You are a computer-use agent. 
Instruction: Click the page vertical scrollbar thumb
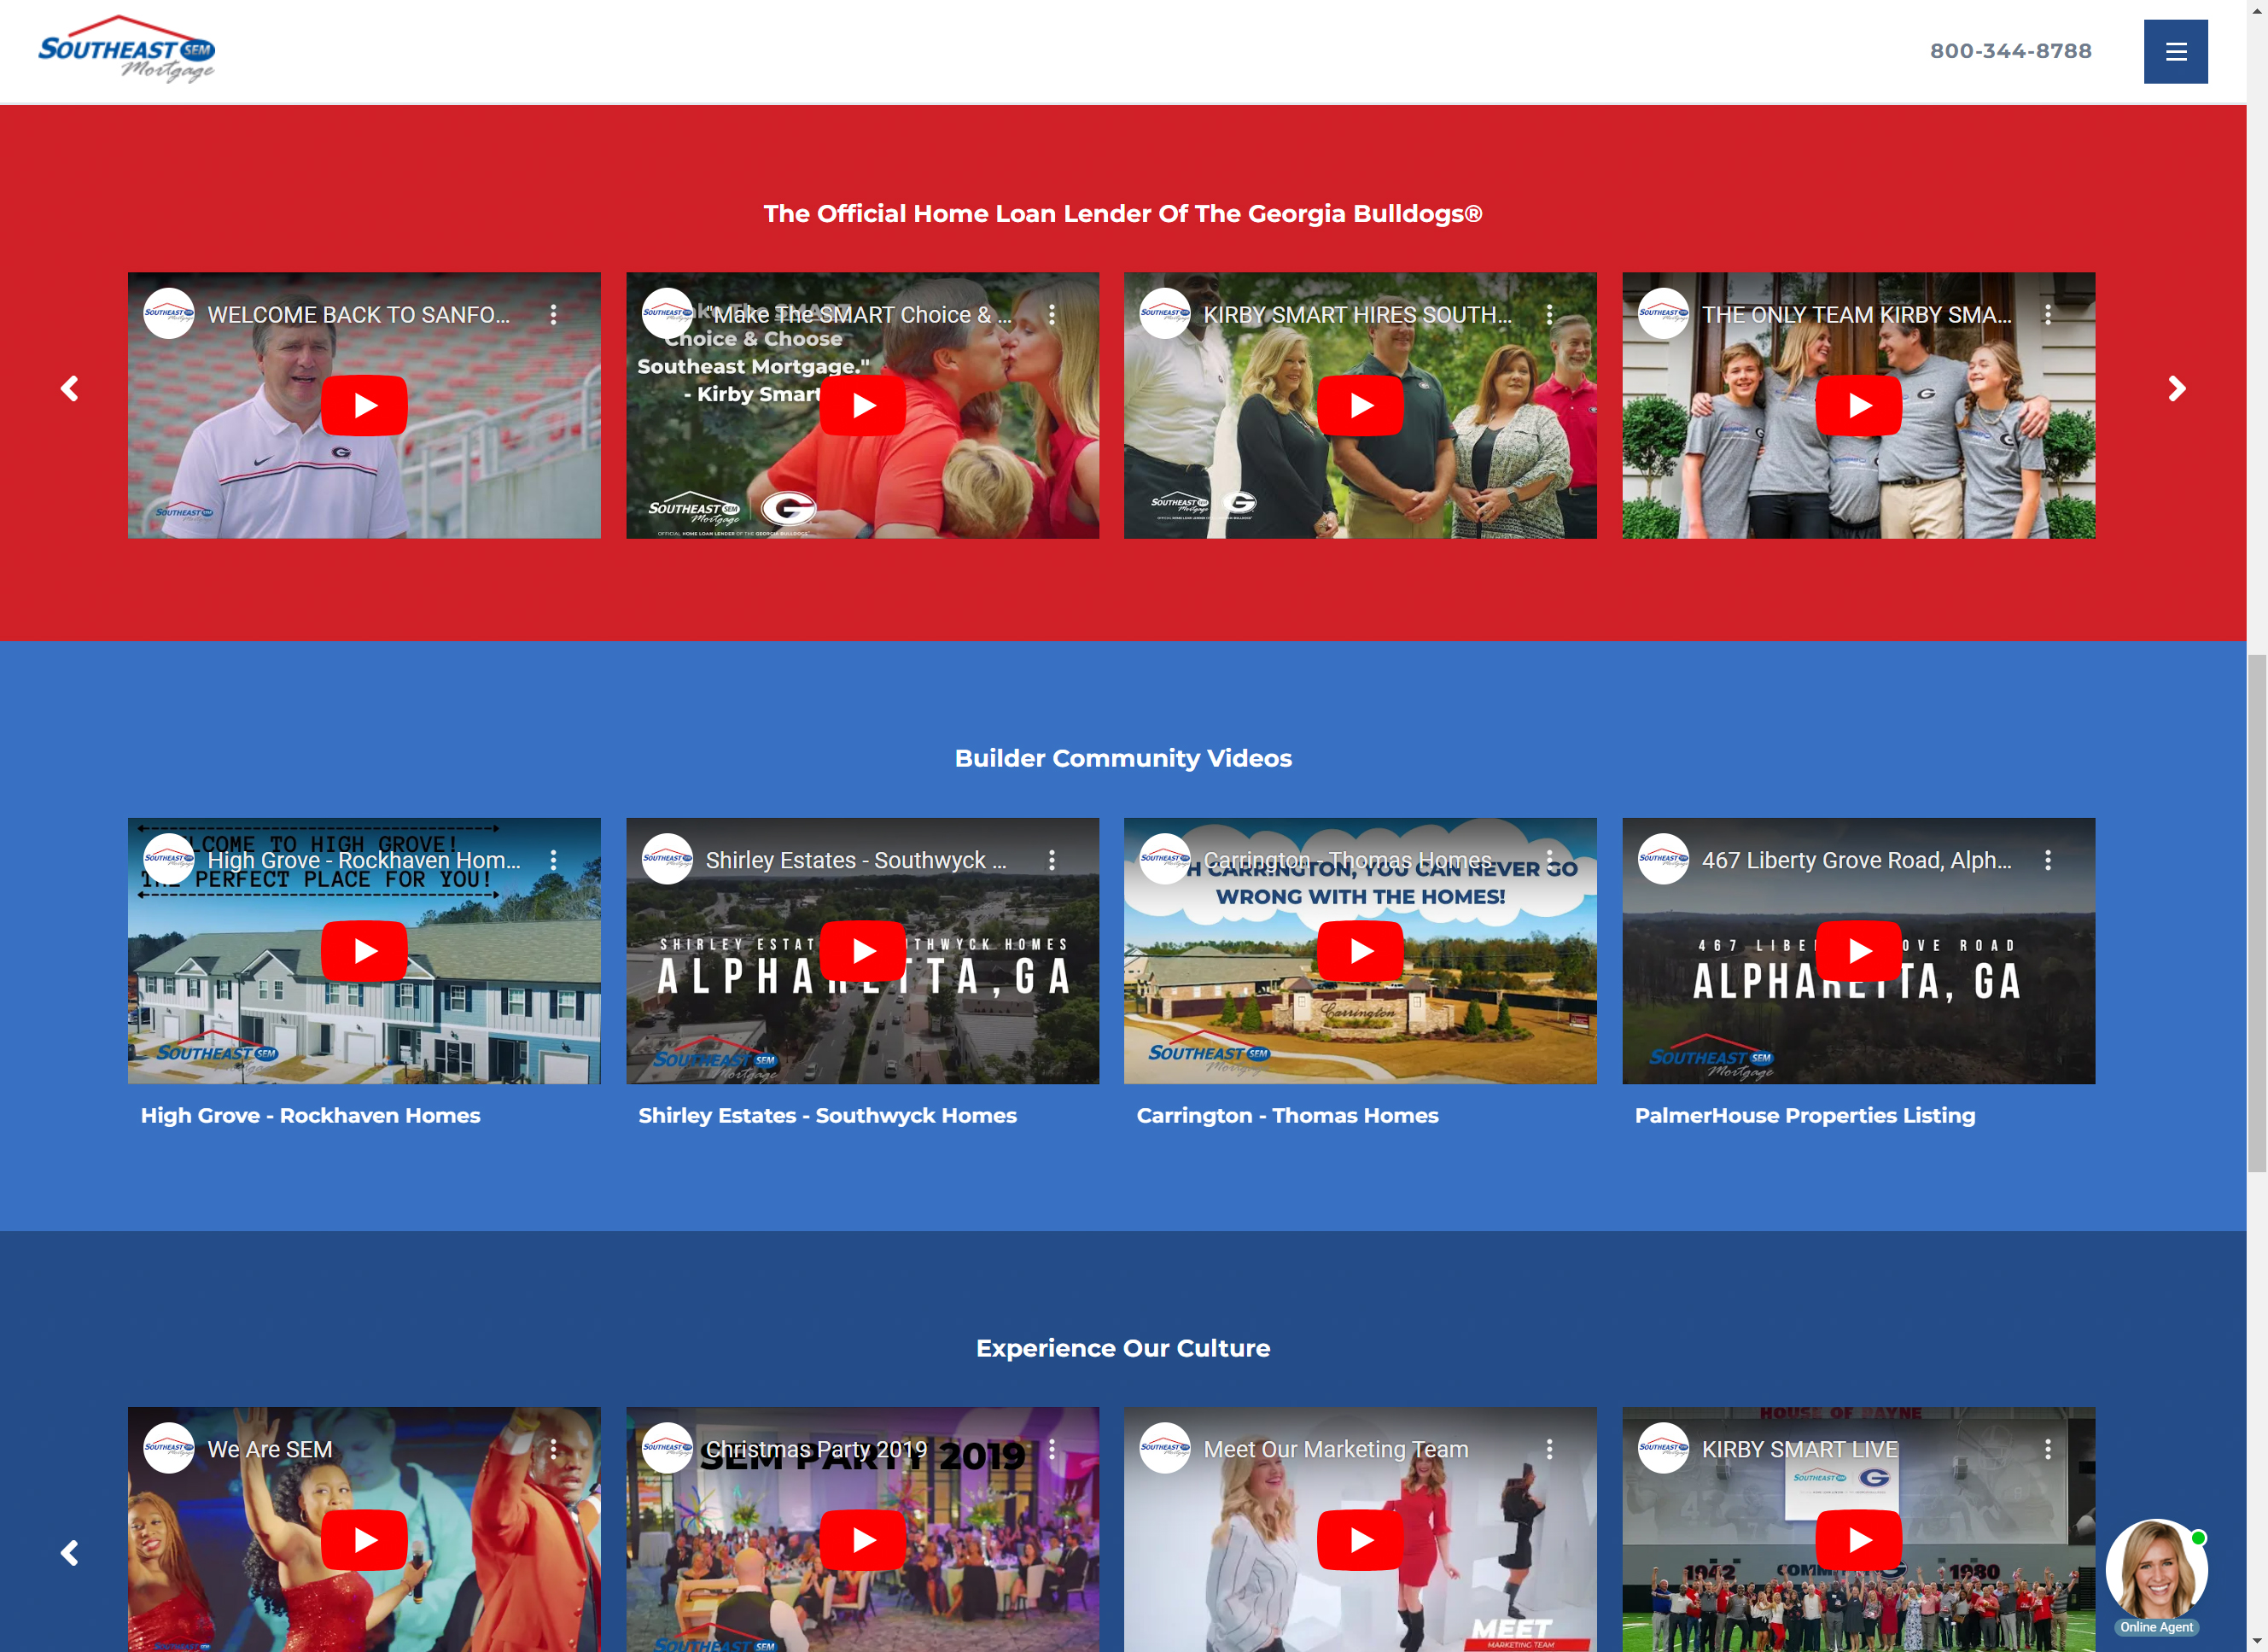2257,912
